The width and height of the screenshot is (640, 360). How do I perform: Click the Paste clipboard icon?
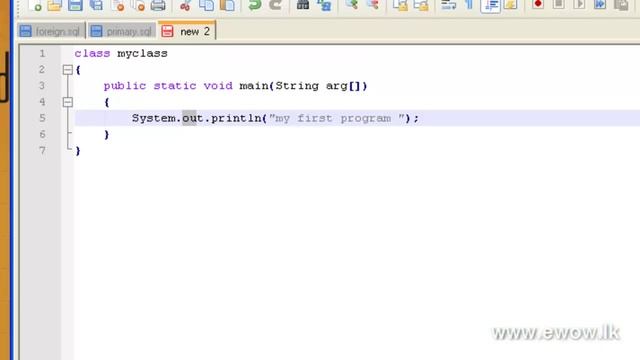[227, 5]
